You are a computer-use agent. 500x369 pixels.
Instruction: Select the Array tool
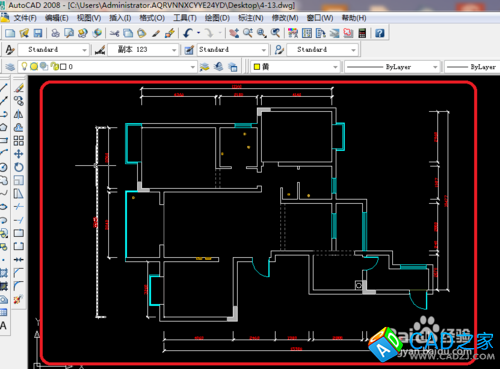pos(19,141)
